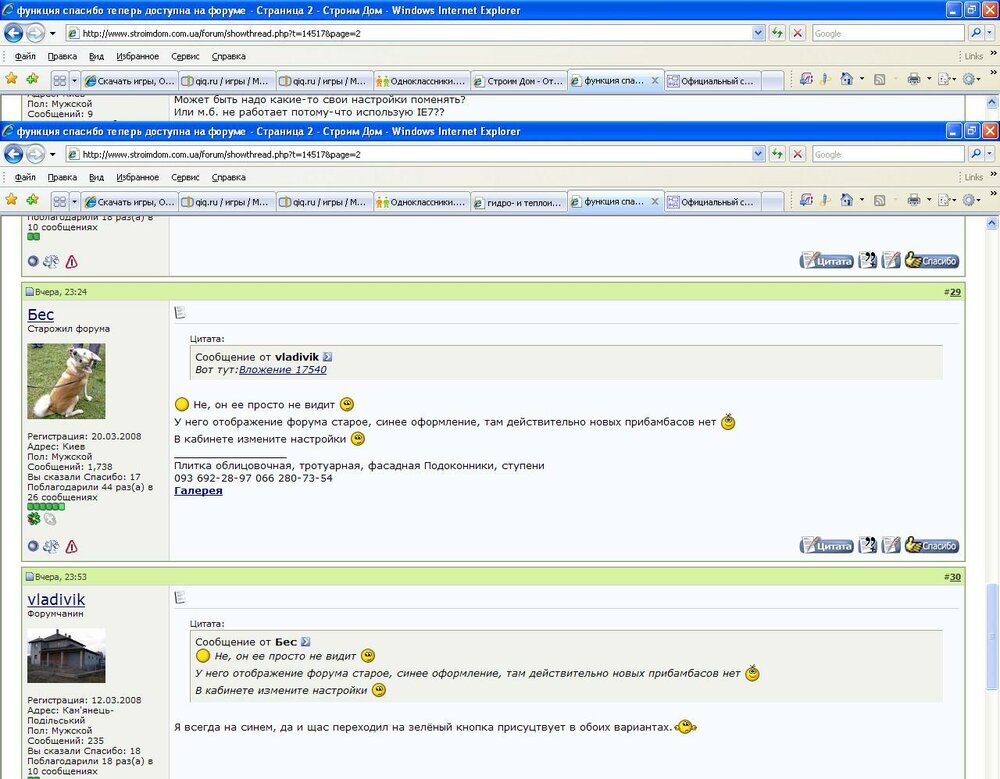Open the 'Вложение 17540' attachment link
The image size is (1000, 779).
click(x=283, y=369)
